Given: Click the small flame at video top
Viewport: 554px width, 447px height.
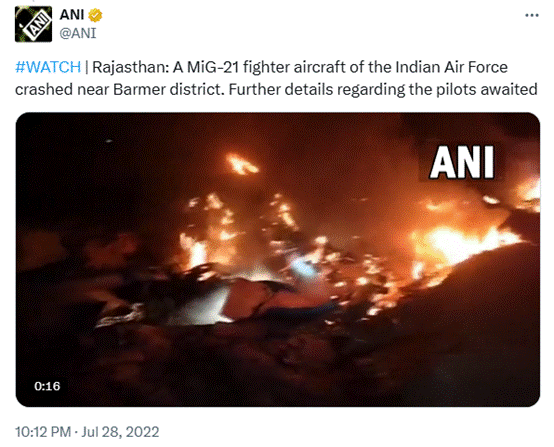Looking at the screenshot, I should click(242, 164).
